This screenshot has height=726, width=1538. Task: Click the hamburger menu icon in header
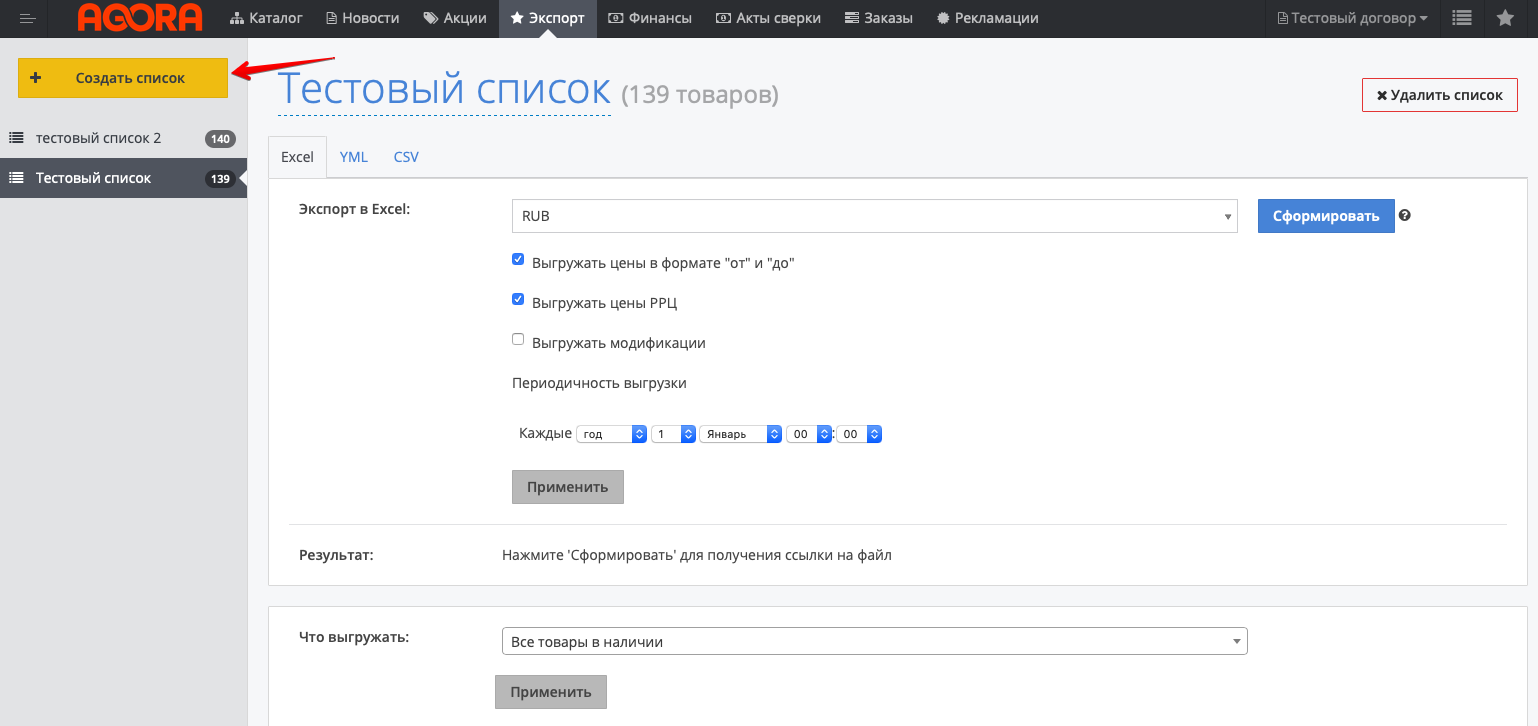pos(27,18)
